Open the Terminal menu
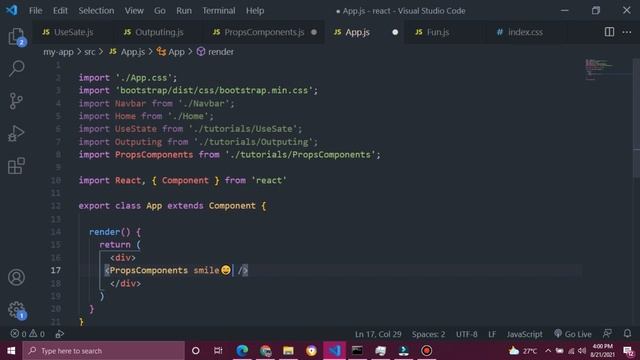This screenshot has height=360, width=640. click(x=219, y=11)
